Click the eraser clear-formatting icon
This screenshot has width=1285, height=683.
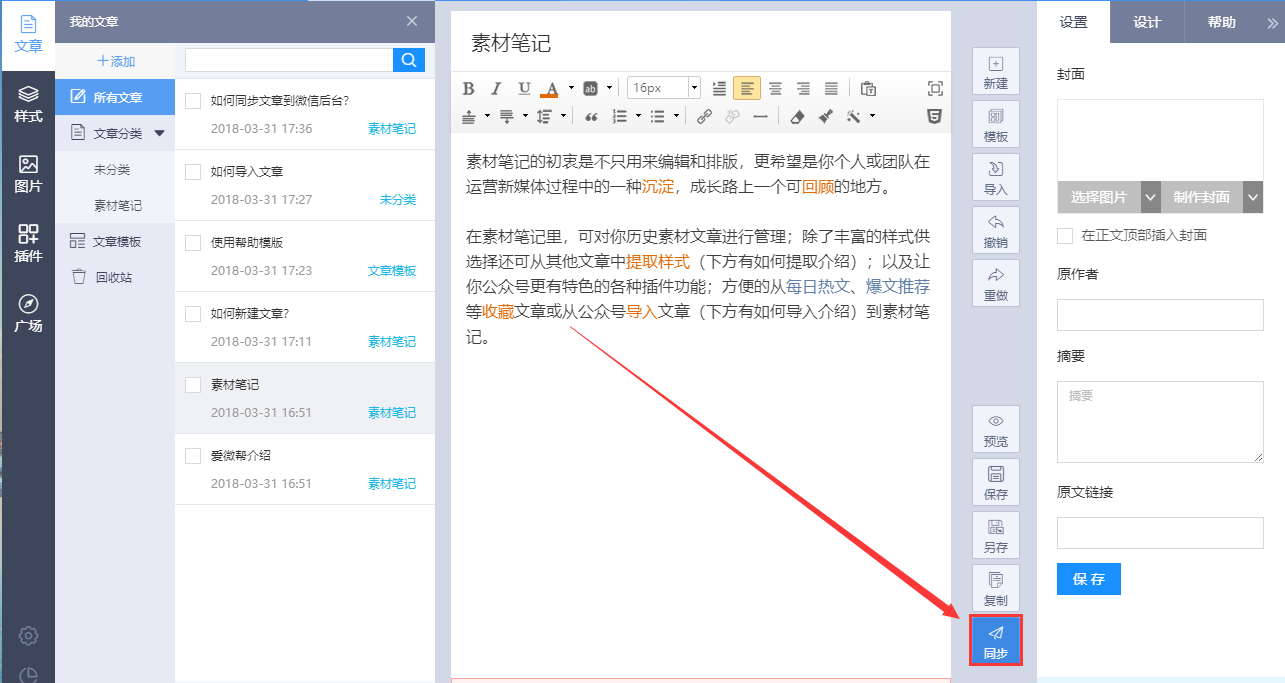(x=797, y=117)
